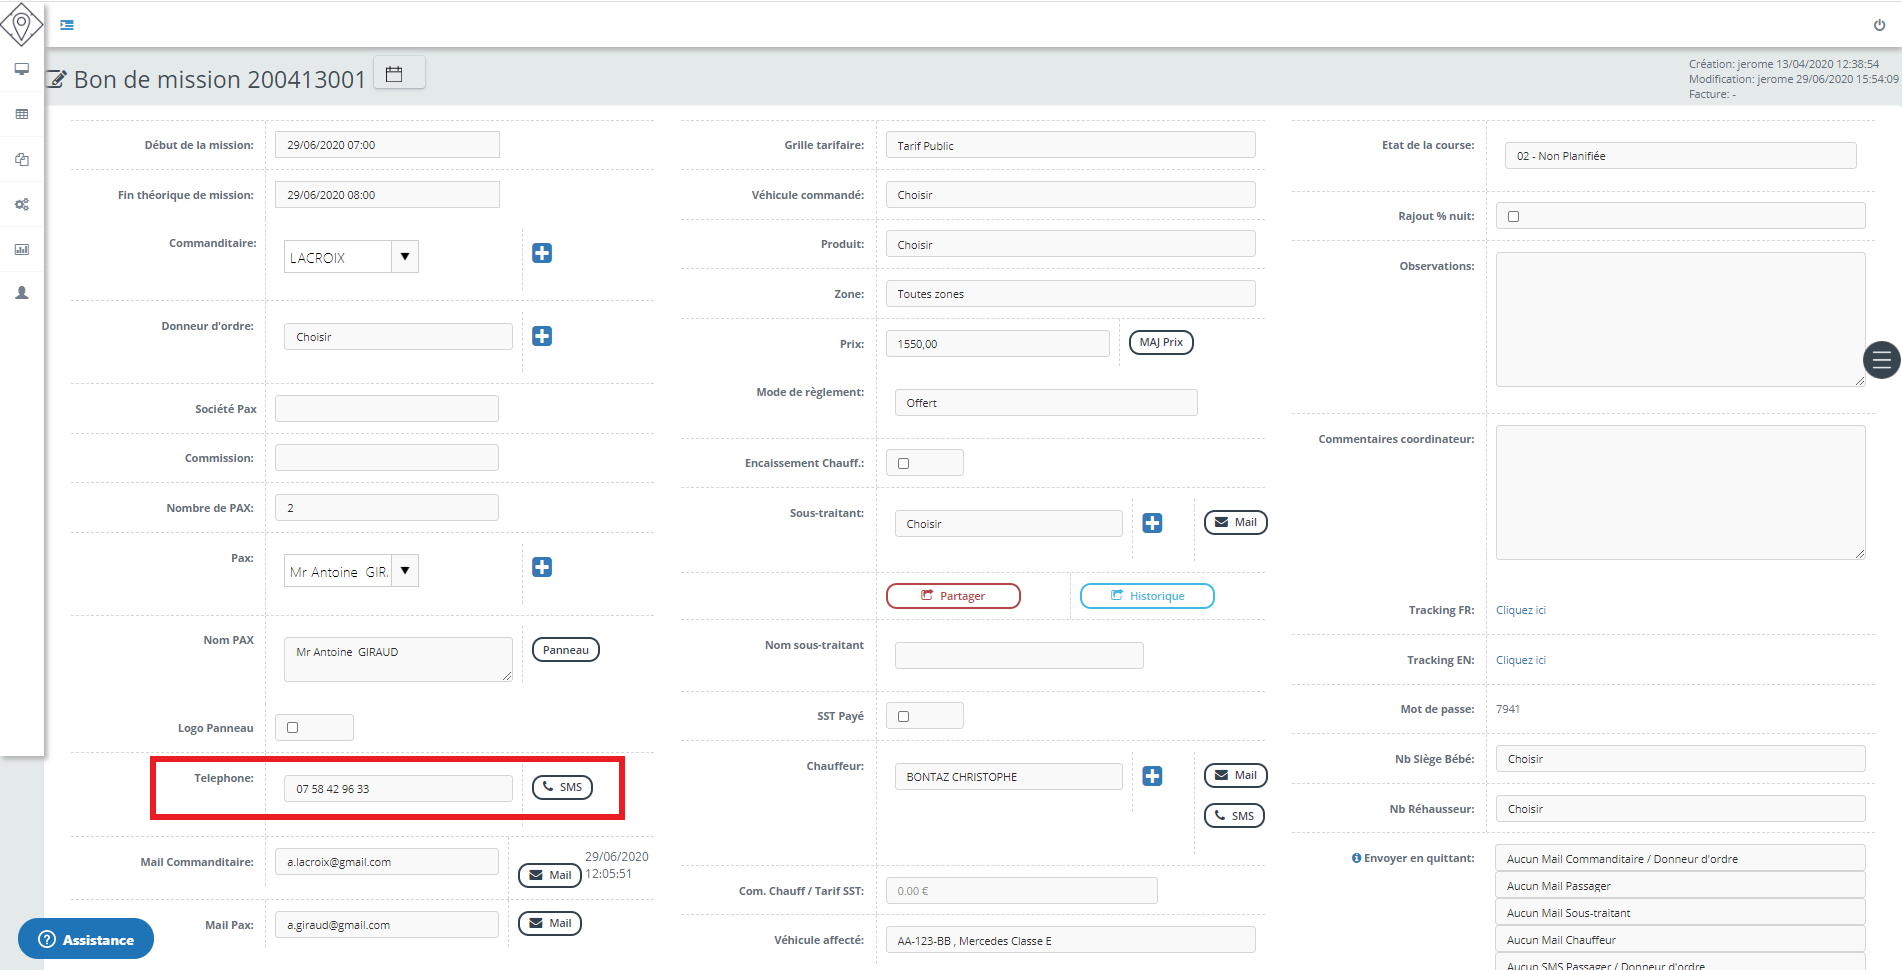1902x970 pixels.
Task: Add new Donneur d'ordre with plus icon
Action: coord(542,336)
